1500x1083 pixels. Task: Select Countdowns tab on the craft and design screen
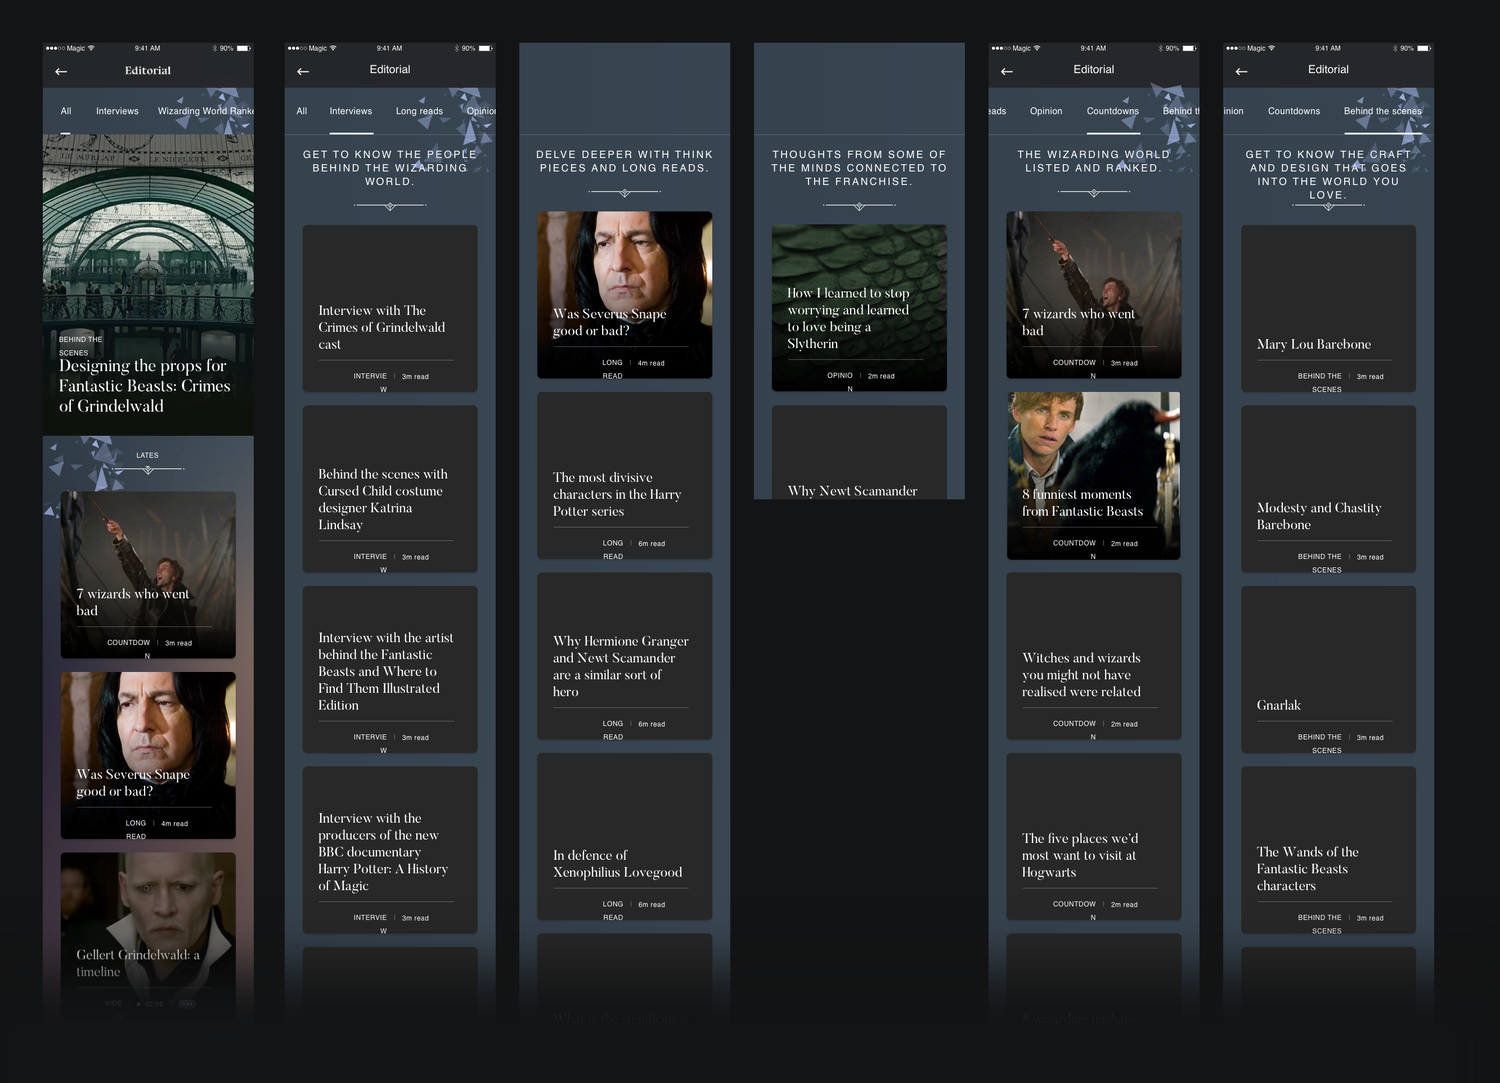click(x=1294, y=111)
